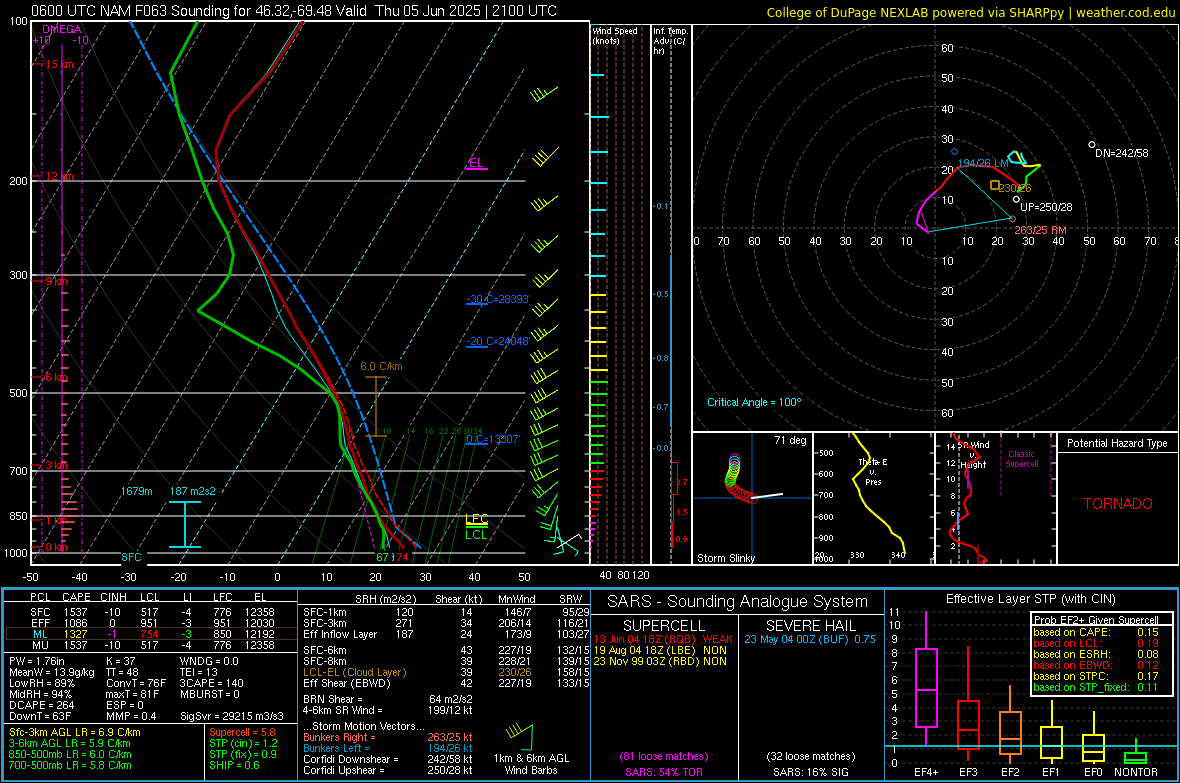Click the 'SARS - Sounding Analogue System' heading

(738, 602)
